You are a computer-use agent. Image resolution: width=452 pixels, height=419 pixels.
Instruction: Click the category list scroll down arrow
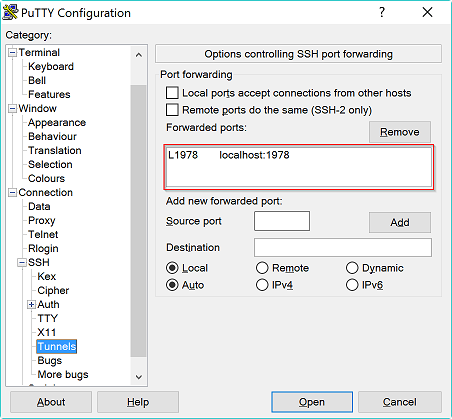pos(139,377)
